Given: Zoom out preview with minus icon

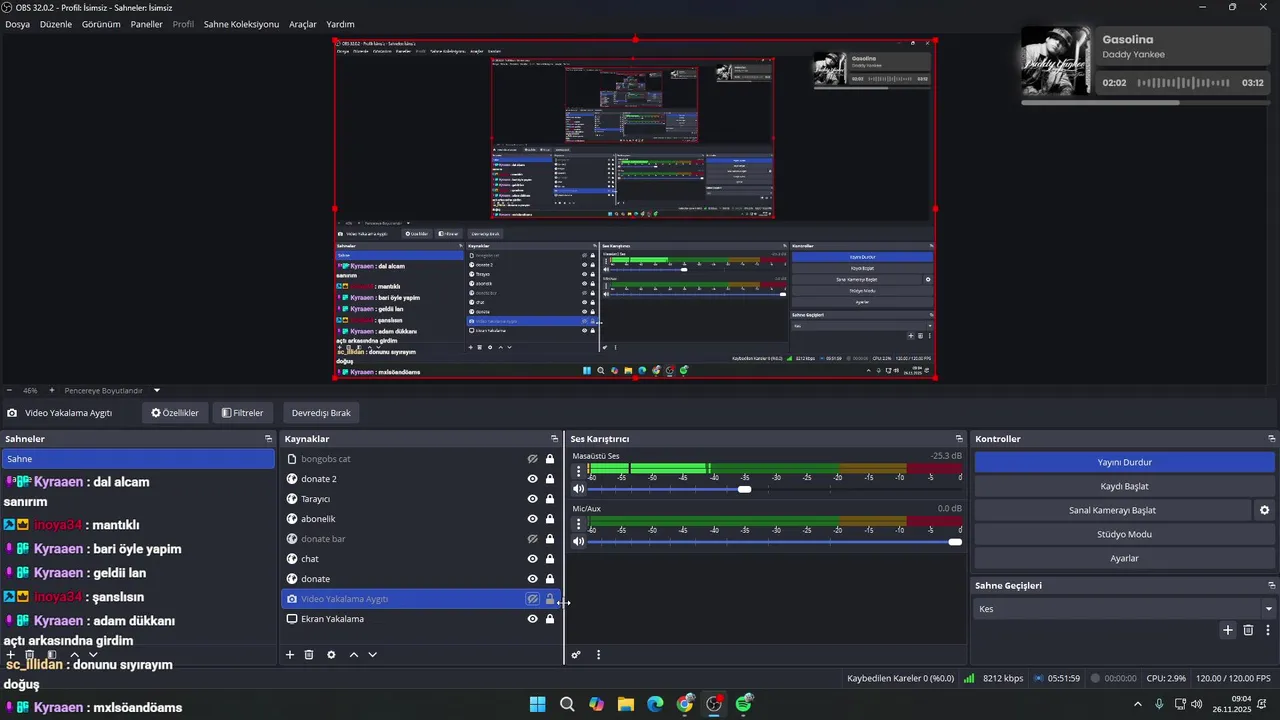Looking at the screenshot, I should click(x=9, y=390).
